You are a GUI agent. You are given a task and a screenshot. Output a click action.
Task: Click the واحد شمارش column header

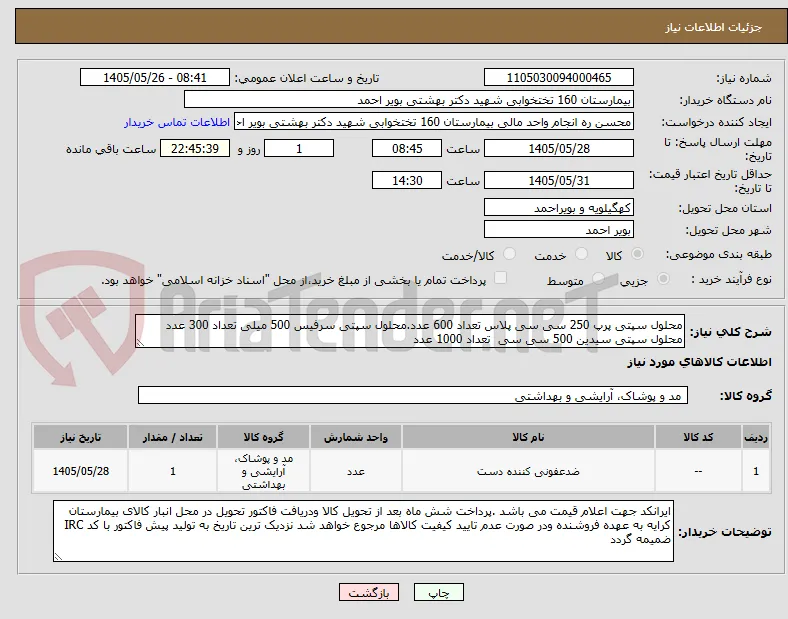356,437
